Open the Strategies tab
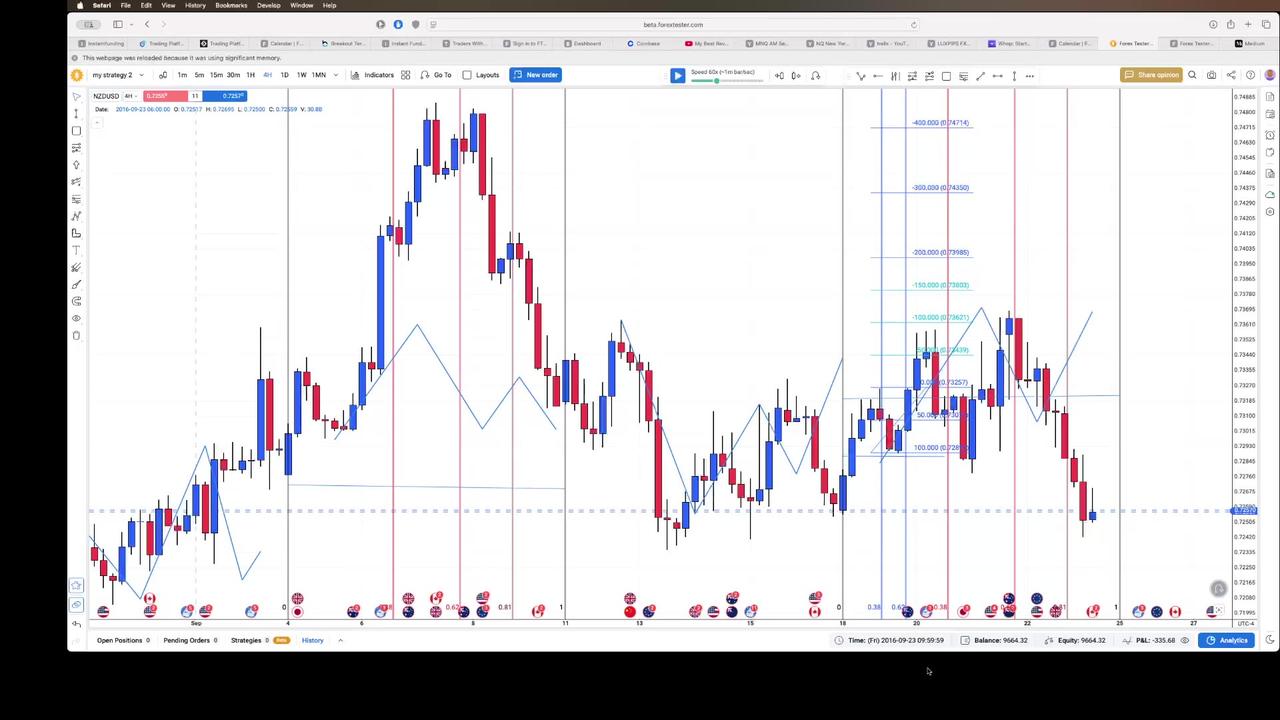 pyautogui.click(x=259, y=640)
